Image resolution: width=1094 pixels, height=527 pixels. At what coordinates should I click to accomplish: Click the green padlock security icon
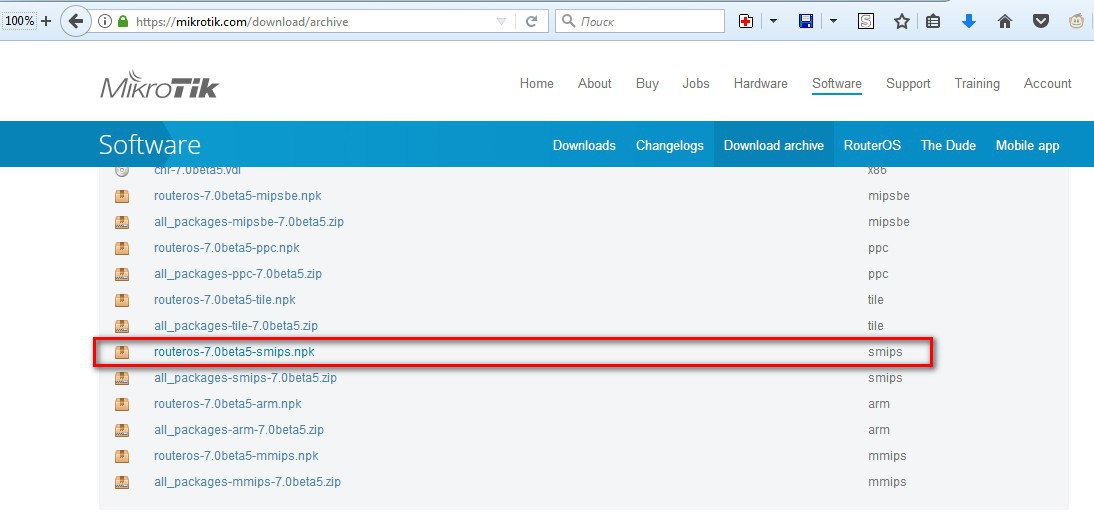click(x=123, y=22)
